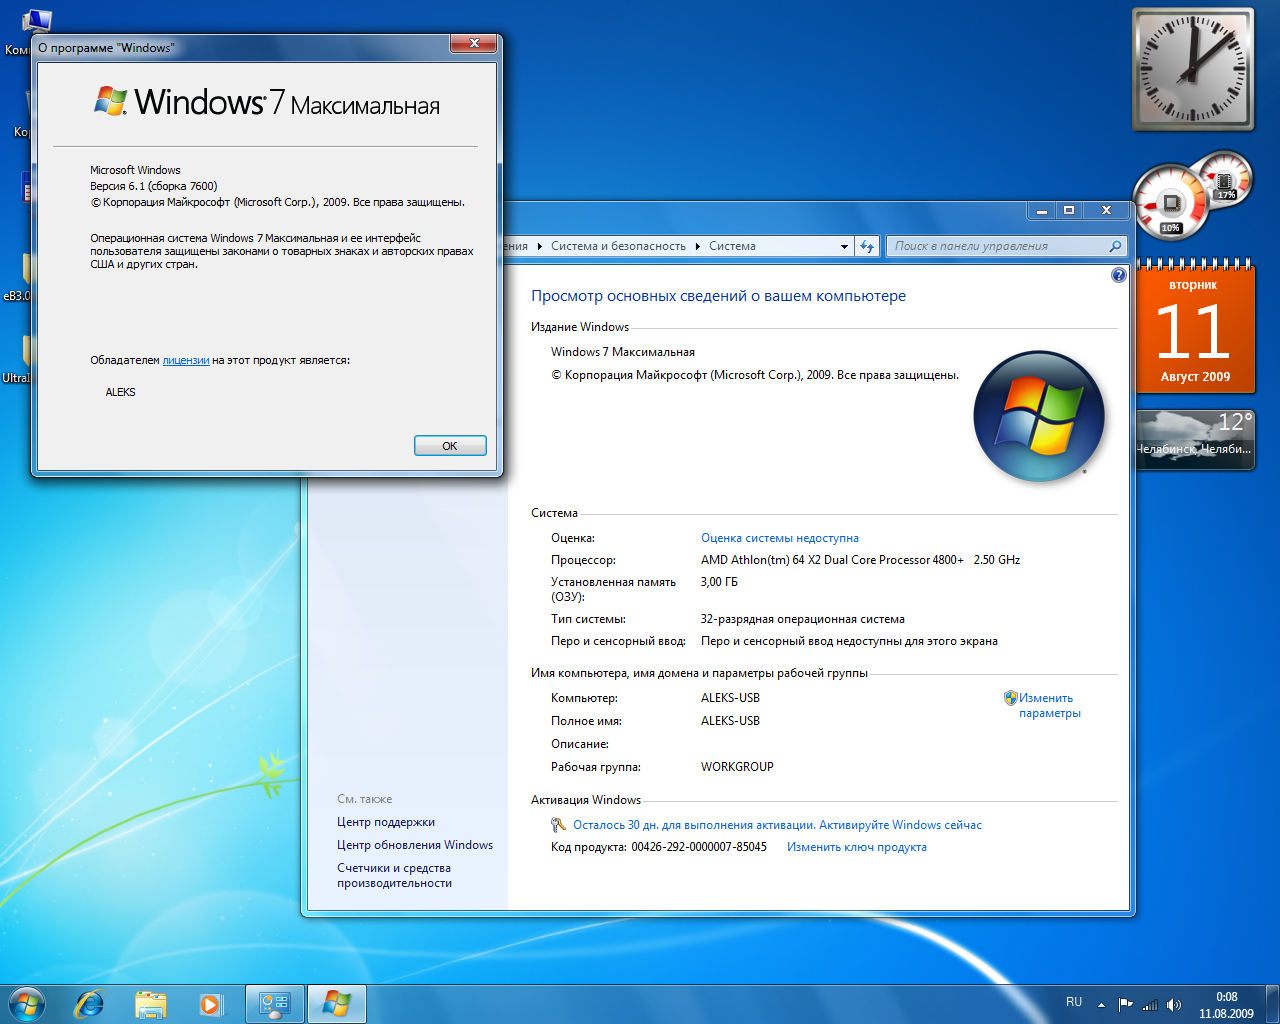
Task: Open the Система и безопасность breadcrumb
Action: (x=618, y=246)
